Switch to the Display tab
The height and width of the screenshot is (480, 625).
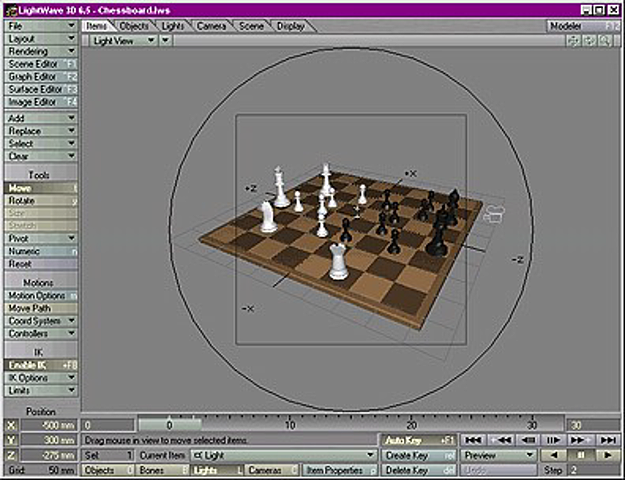pyautogui.click(x=291, y=26)
